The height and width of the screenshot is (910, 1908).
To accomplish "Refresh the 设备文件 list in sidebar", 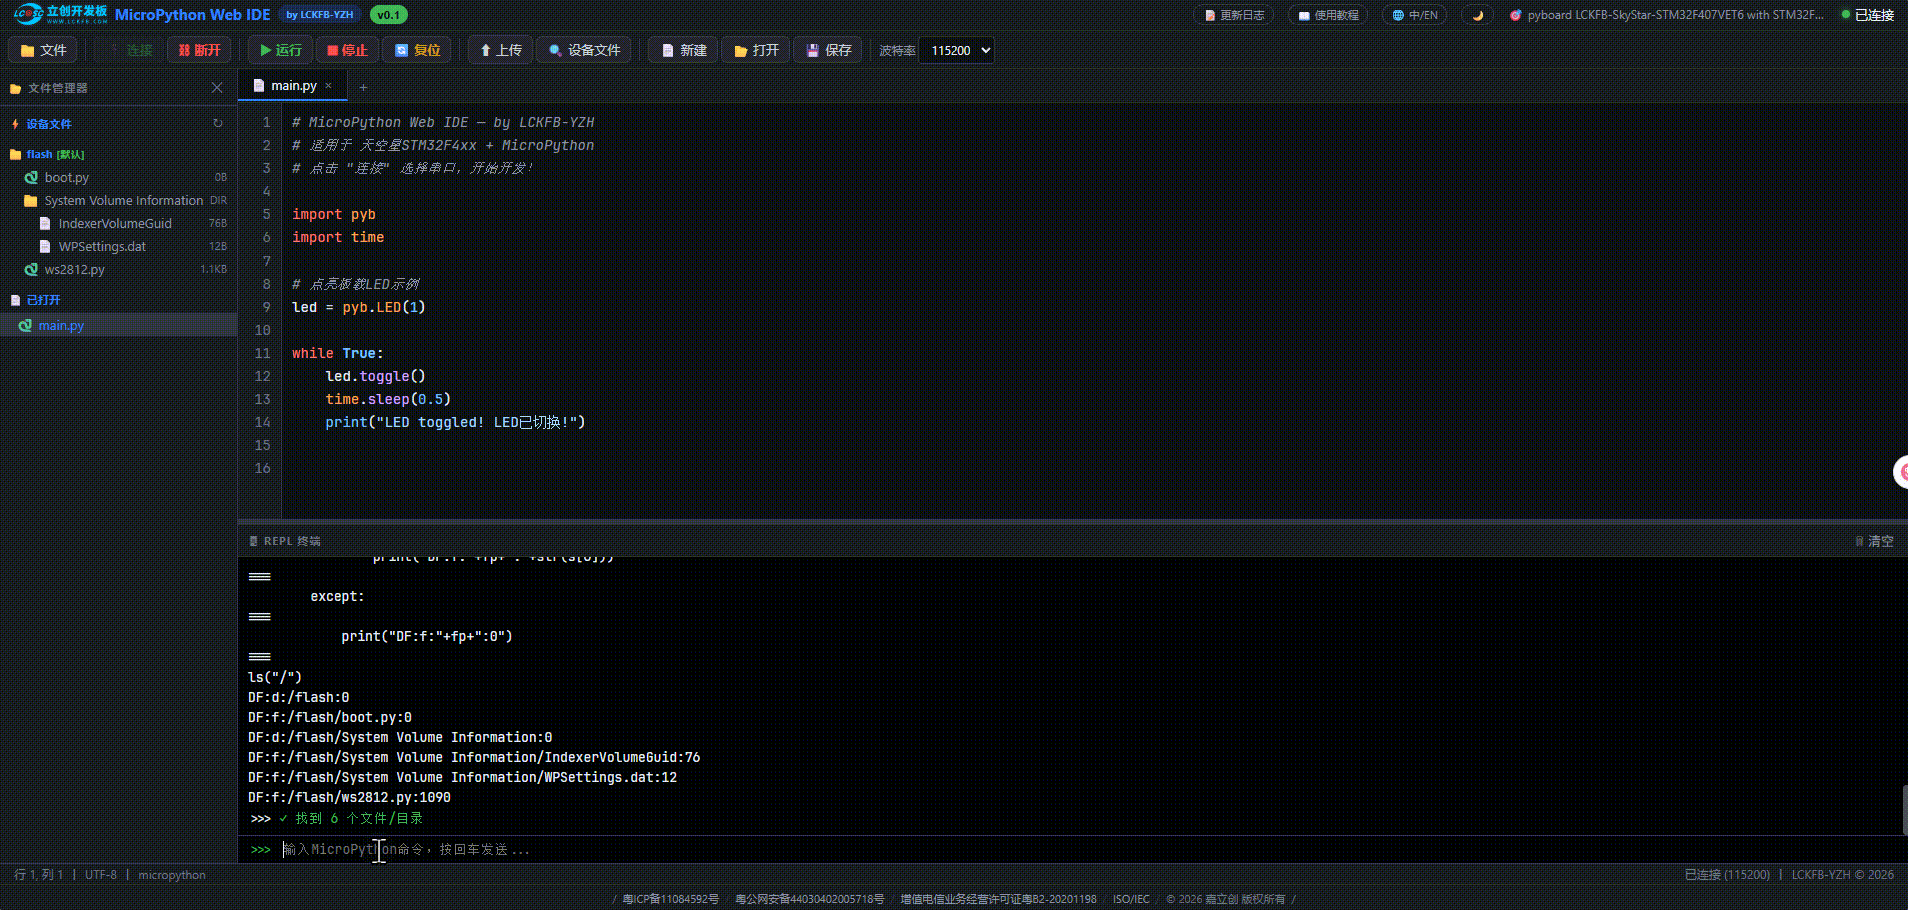I will pos(217,124).
